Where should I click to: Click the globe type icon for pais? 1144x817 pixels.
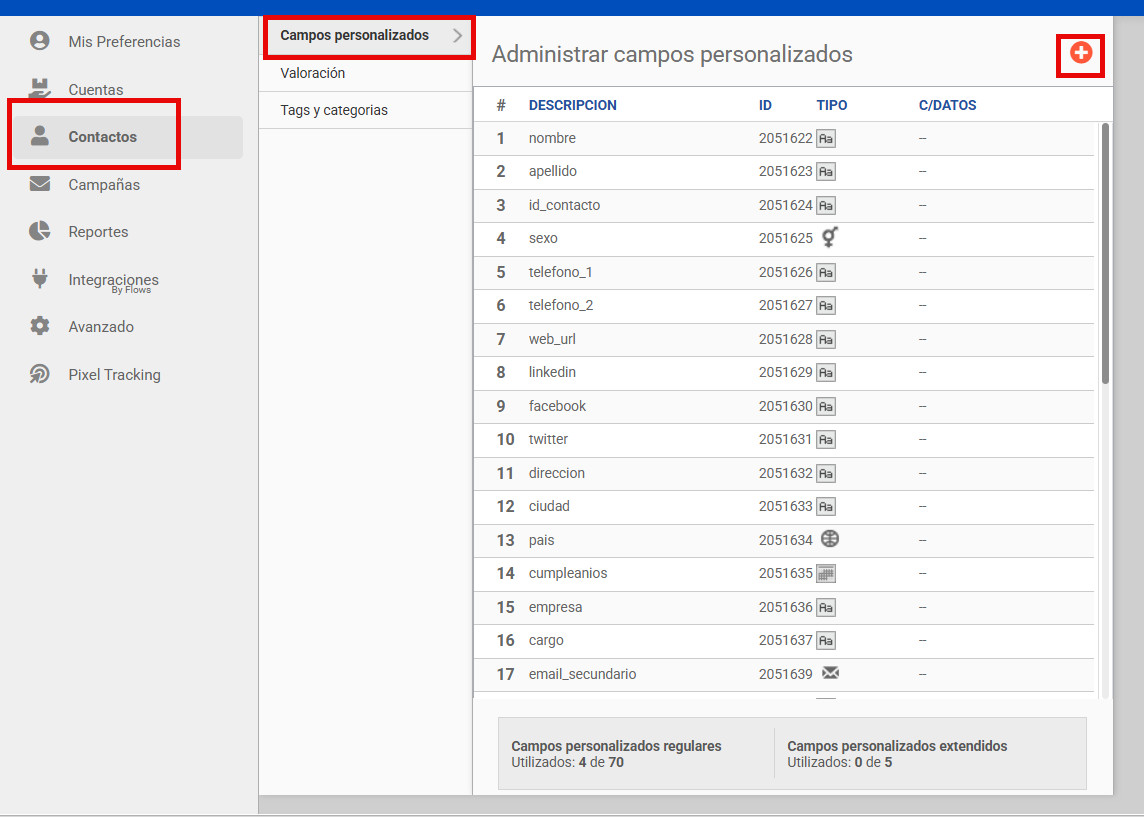tap(829, 539)
